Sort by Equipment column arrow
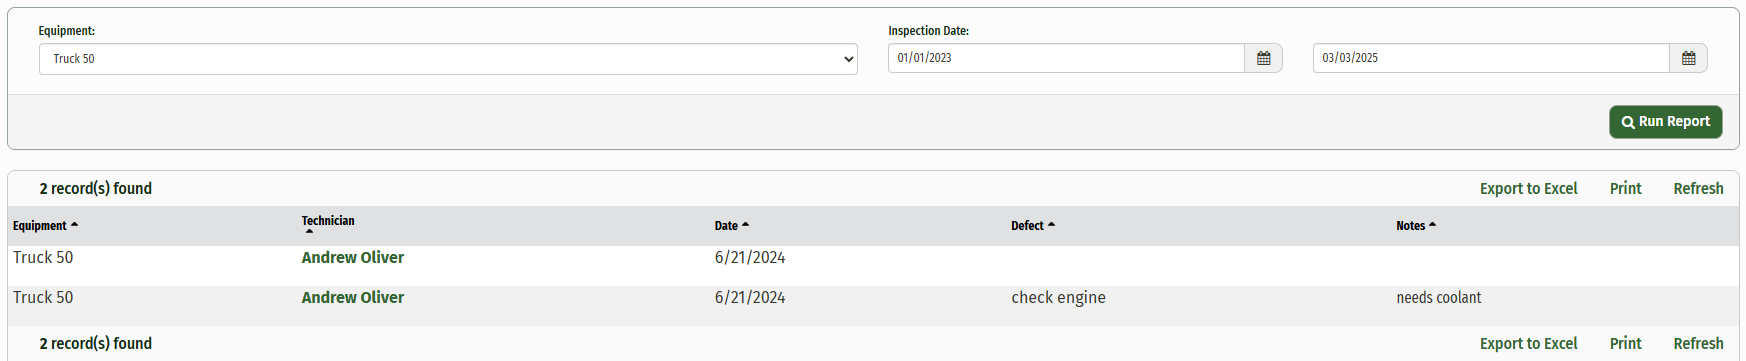Viewport: 1746px width, 361px height. [x=75, y=225]
